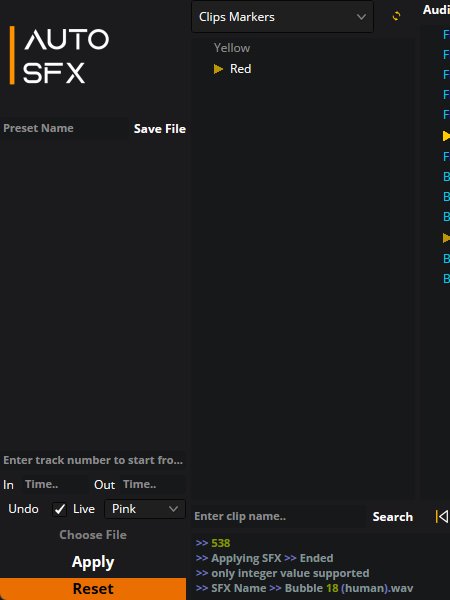Click the chevron of Clips Markers combo
The image size is (450, 600).
(361, 17)
